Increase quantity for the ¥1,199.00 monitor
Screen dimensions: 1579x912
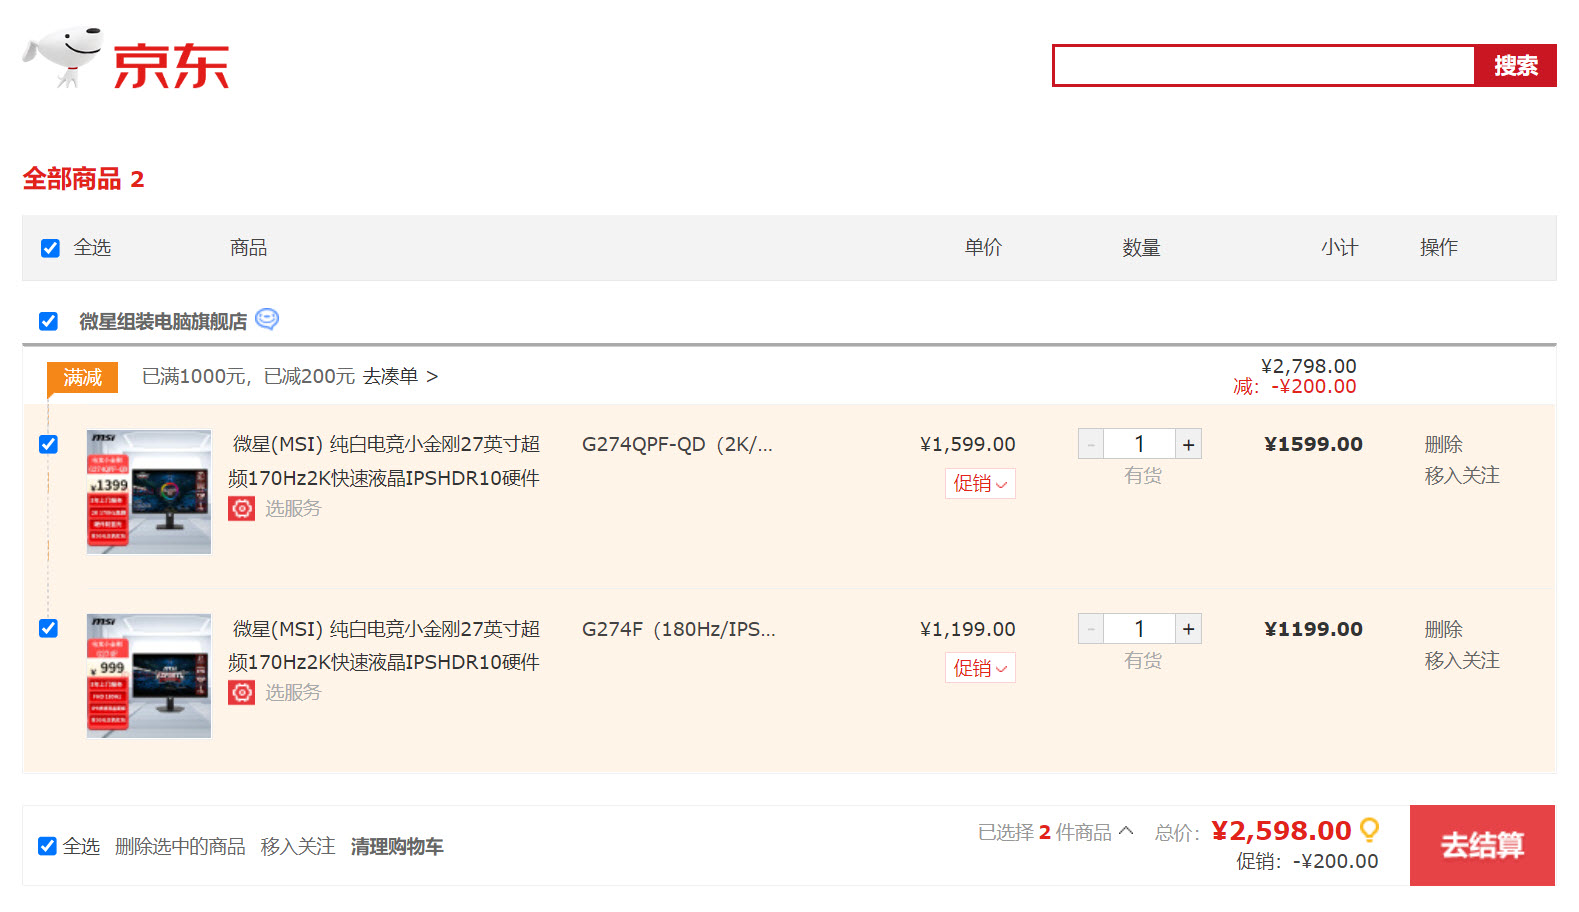pyautogui.click(x=1188, y=629)
